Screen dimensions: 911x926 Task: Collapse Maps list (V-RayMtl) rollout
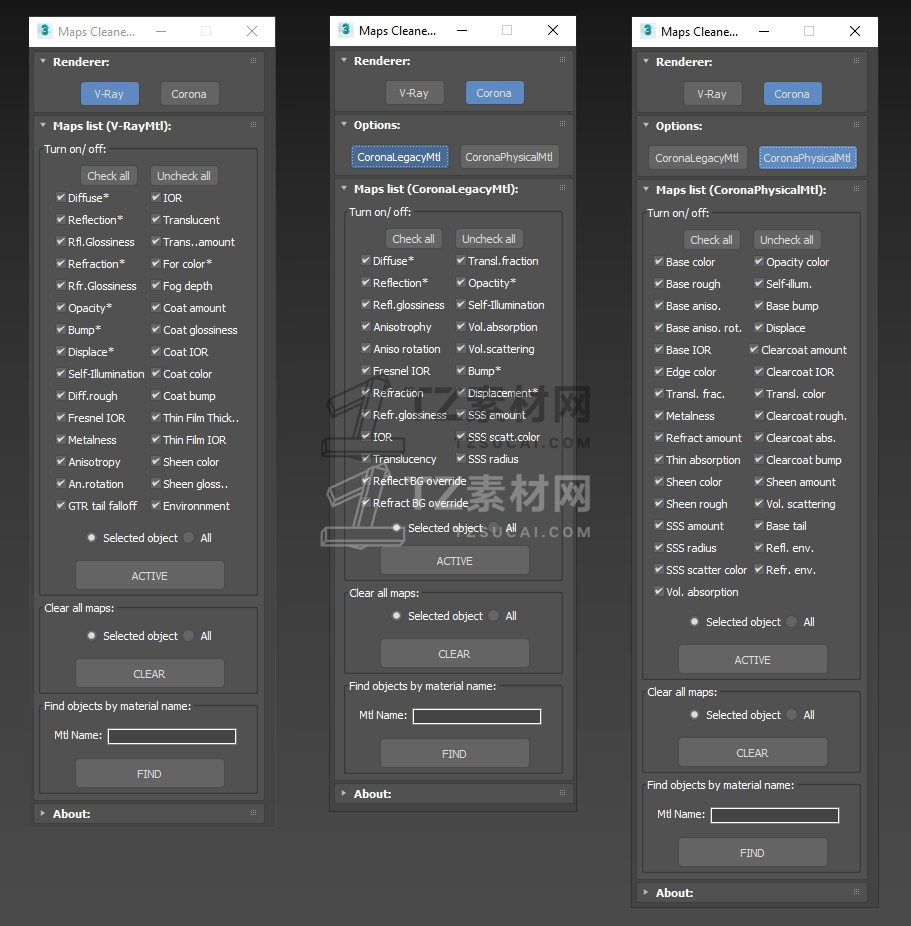click(43, 125)
